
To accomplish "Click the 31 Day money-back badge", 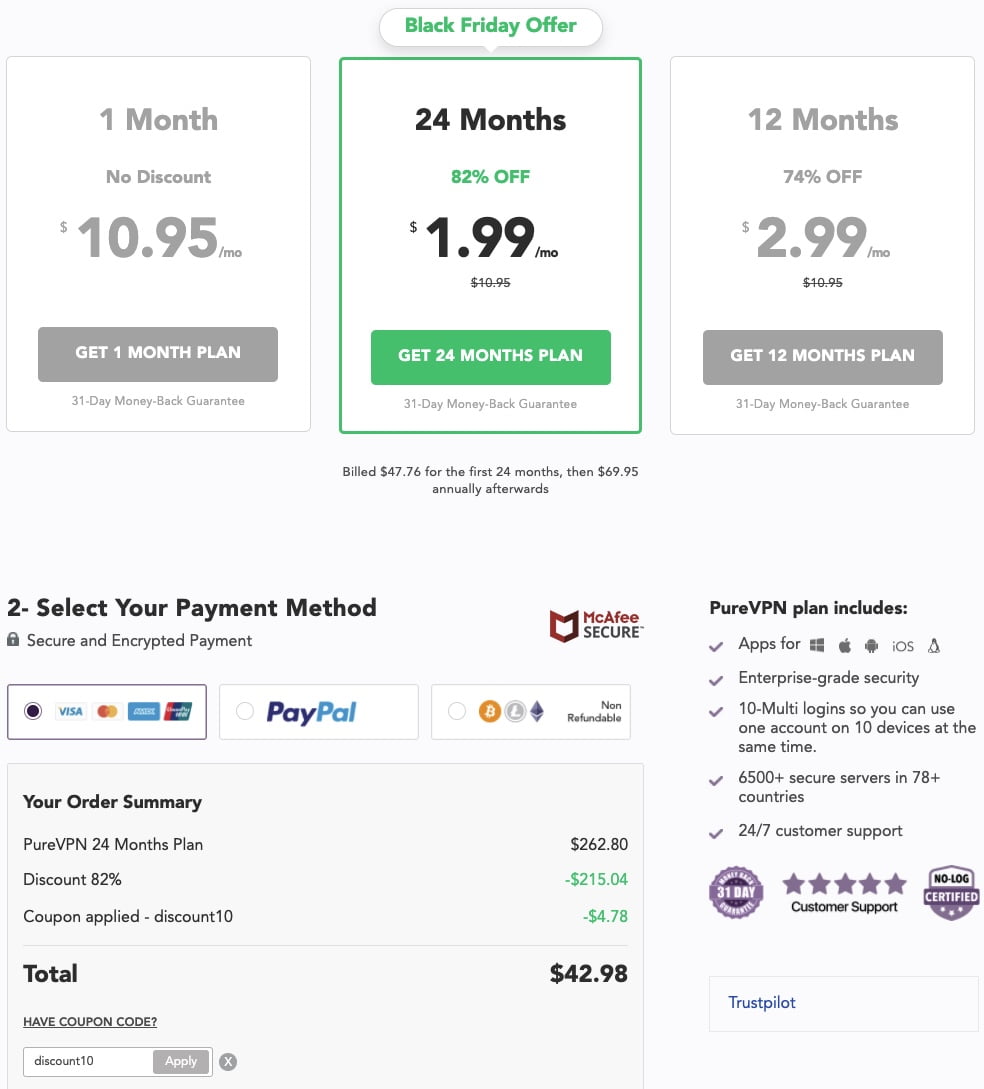I will coord(736,892).
